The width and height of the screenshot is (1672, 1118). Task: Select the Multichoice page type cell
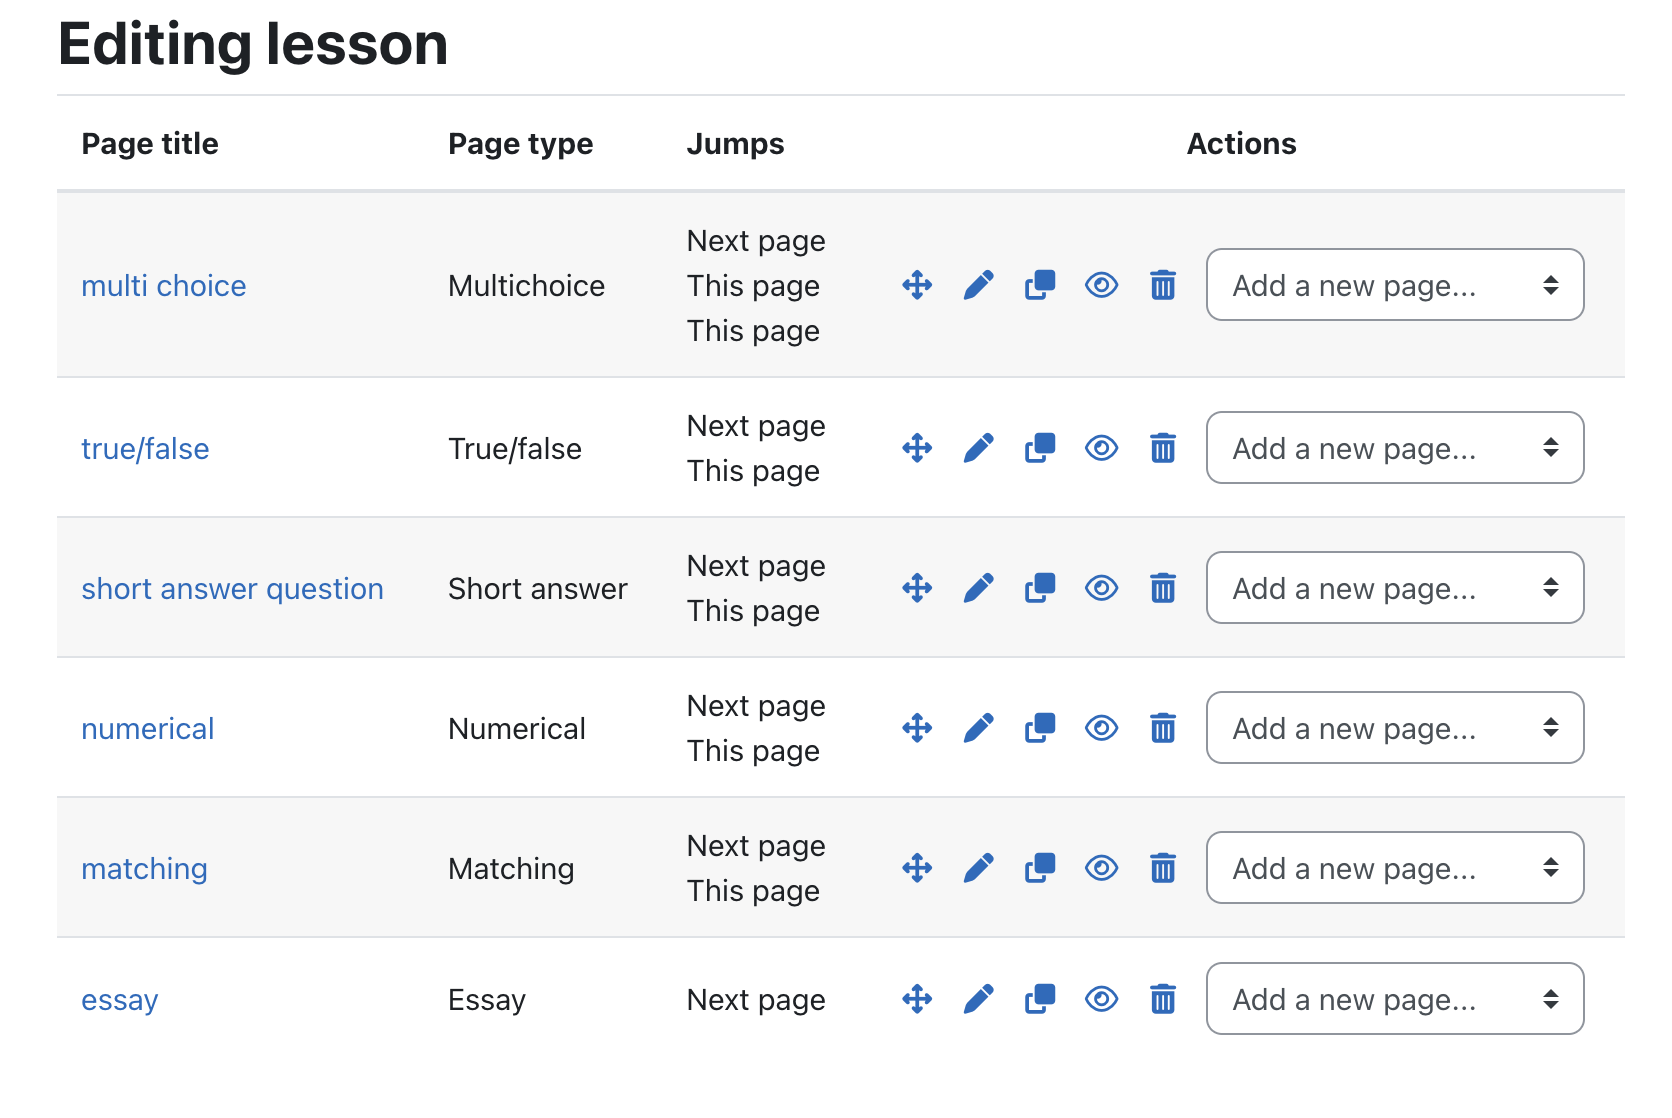pyautogui.click(x=526, y=286)
